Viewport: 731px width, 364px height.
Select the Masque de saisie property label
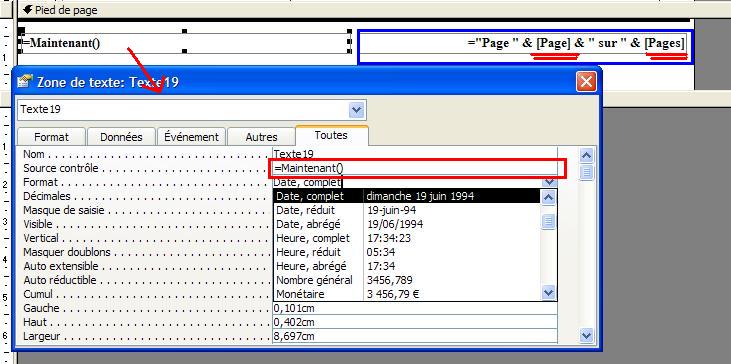point(63,210)
